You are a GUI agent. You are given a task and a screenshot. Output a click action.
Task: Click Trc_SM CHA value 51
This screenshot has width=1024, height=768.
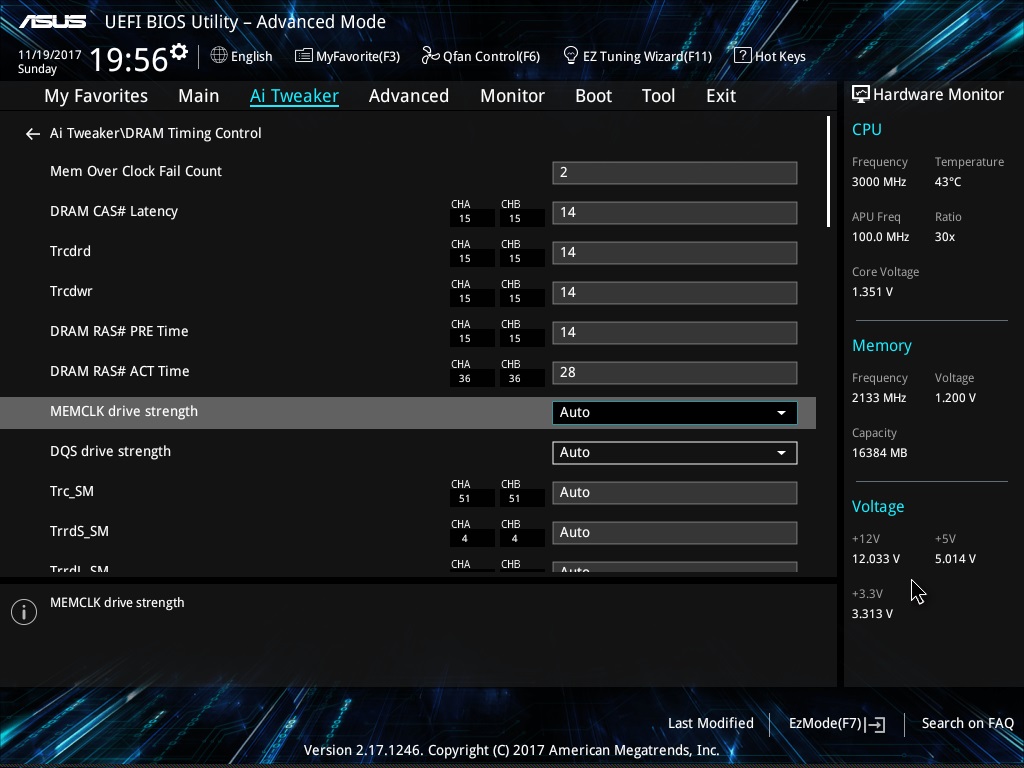coord(464,499)
